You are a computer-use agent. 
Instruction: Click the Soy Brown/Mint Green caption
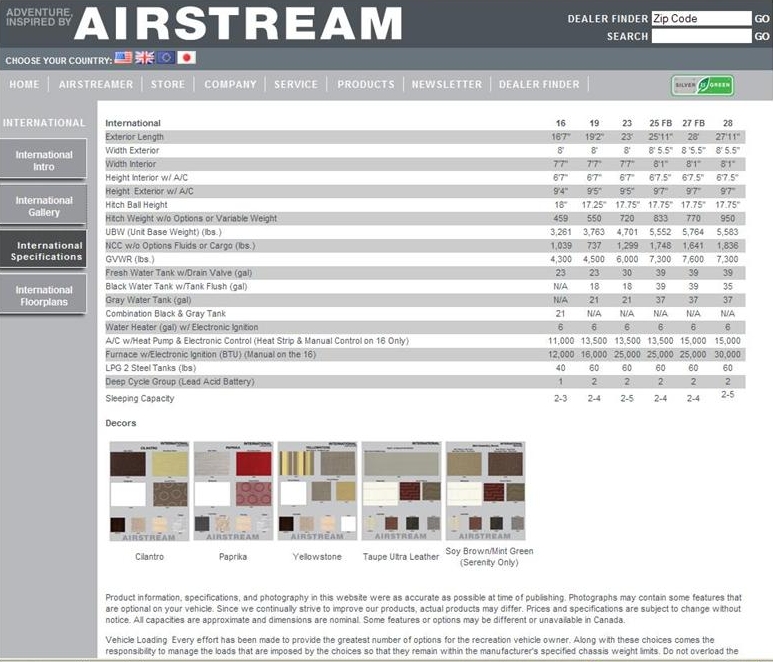(489, 557)
